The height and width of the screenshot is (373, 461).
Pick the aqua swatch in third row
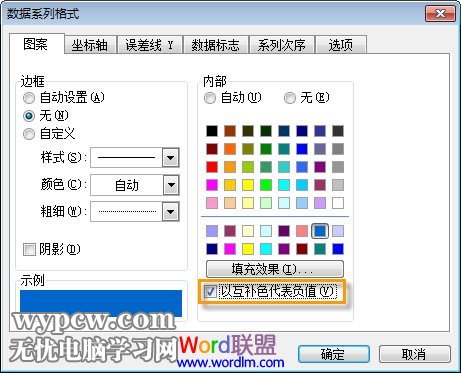284,167
